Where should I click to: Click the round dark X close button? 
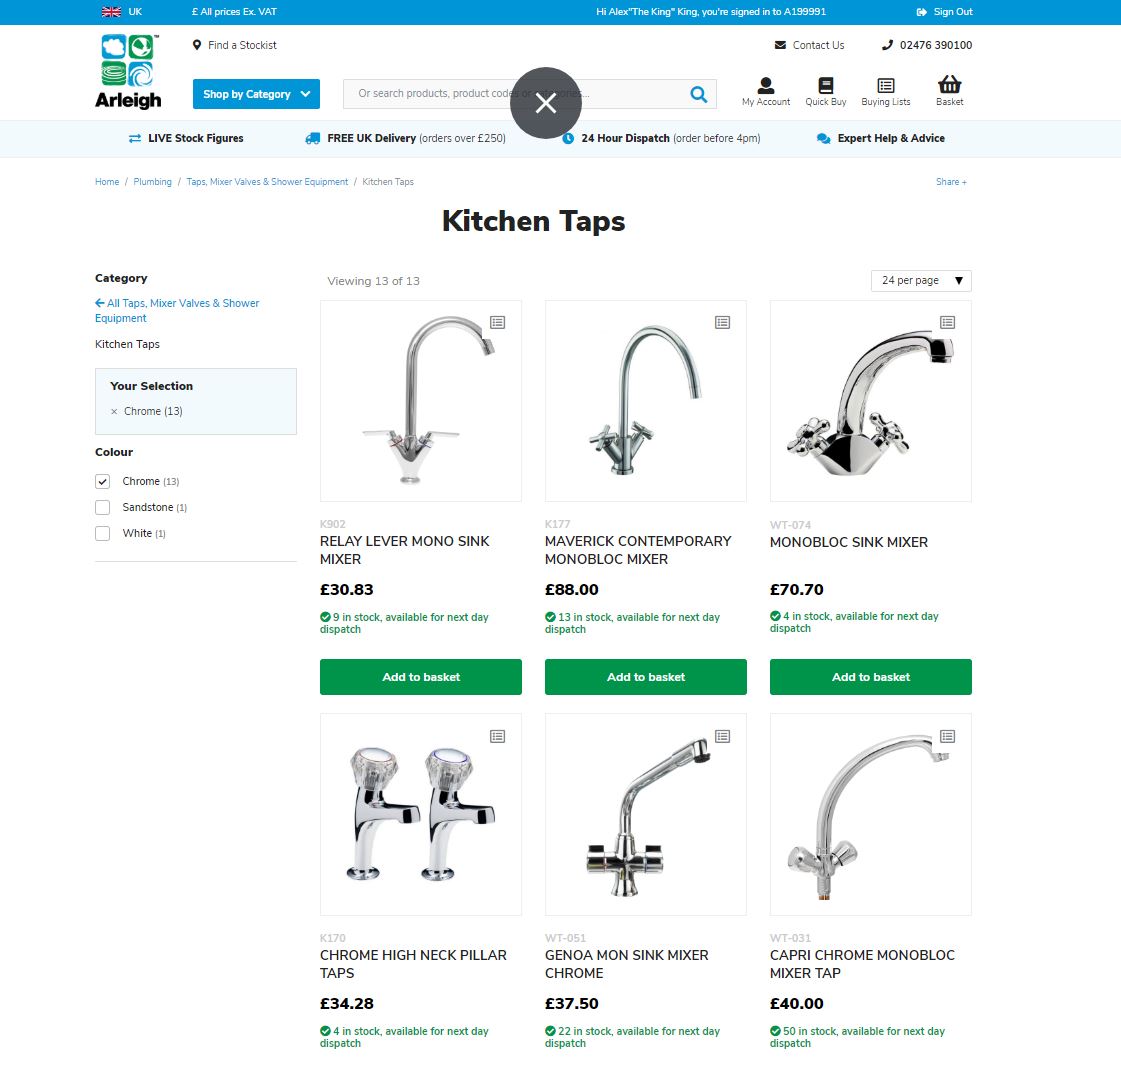tap(545, 103)
